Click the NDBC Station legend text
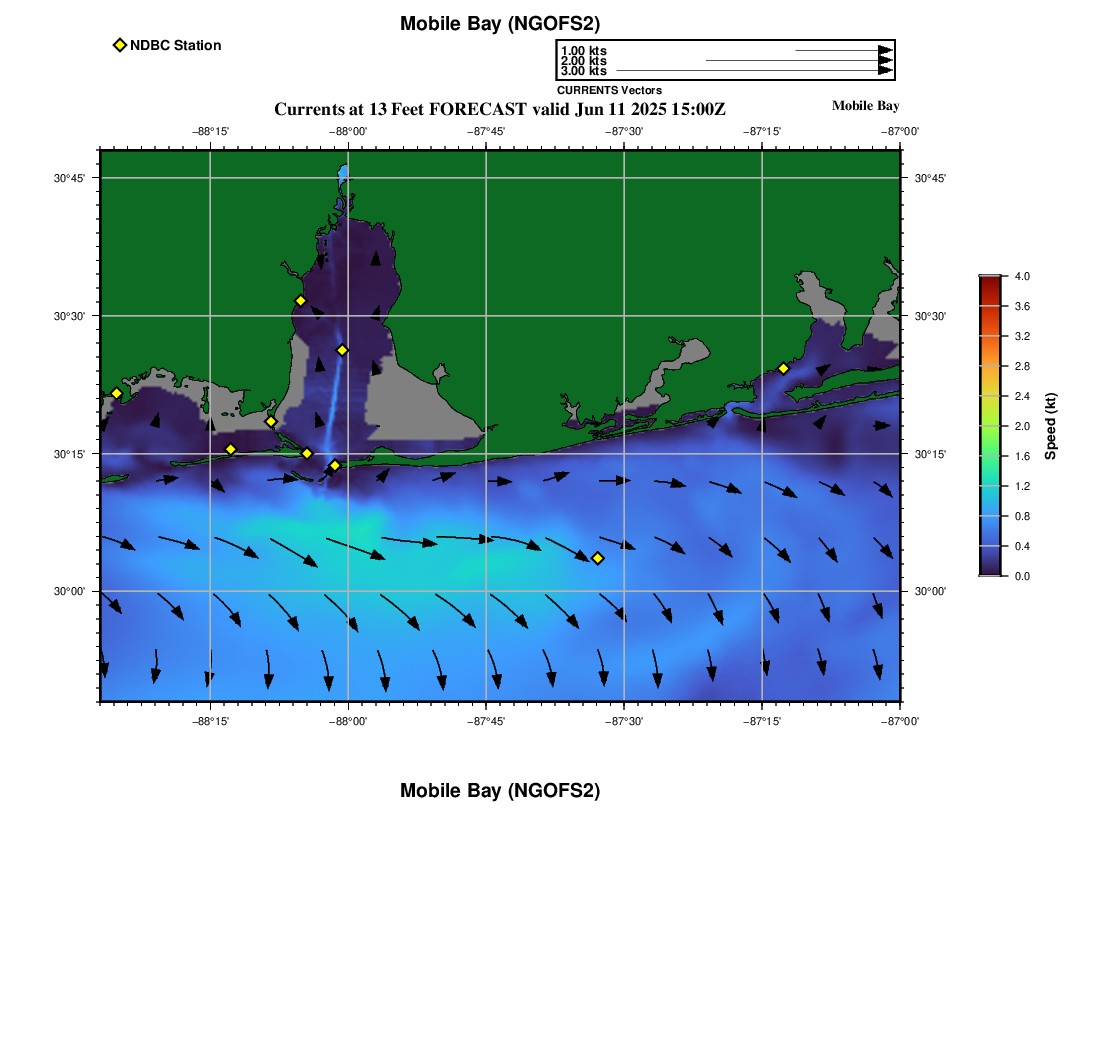Screen dimensions: 1100x1050 (x=176, y=45)
